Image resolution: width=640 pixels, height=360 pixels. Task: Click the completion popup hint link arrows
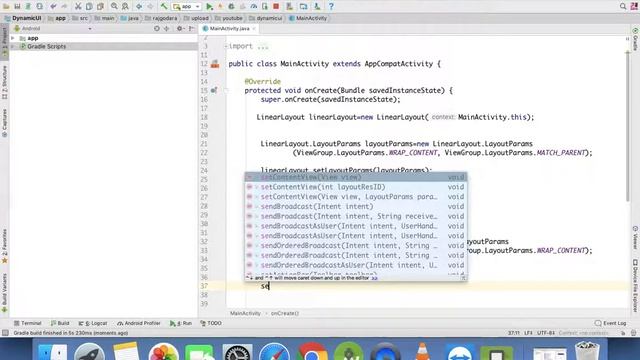click(x=374, y=278)
